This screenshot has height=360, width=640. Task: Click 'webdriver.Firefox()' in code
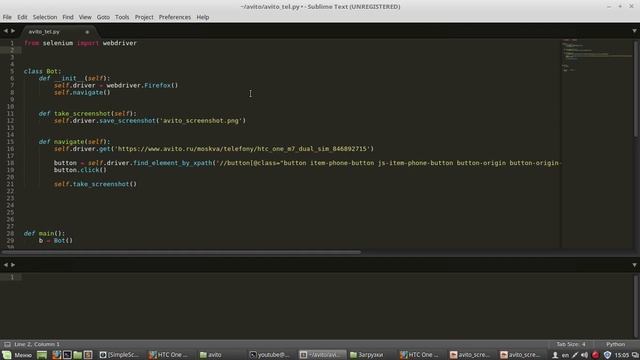tap(142, 85)
